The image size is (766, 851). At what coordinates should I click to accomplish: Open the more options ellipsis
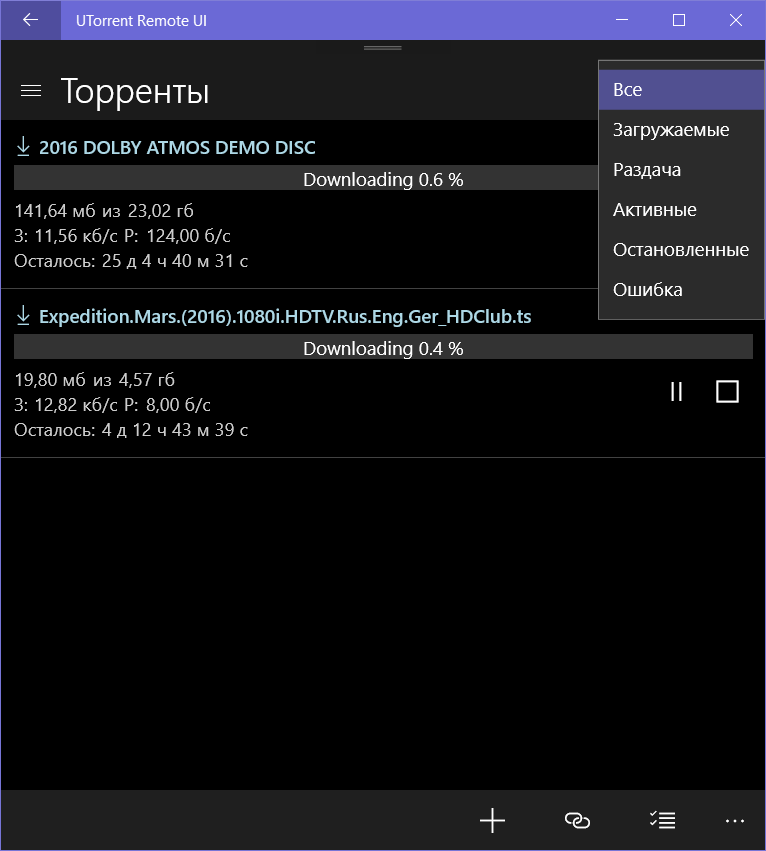[735, 821]
